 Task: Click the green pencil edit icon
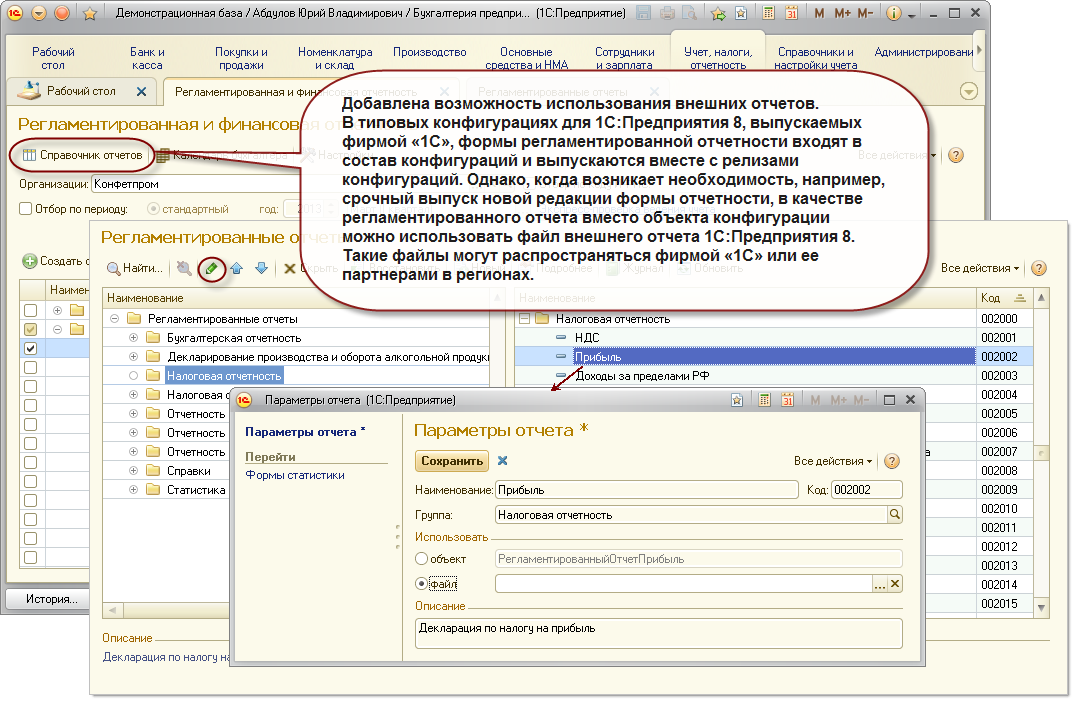(211, 268)
